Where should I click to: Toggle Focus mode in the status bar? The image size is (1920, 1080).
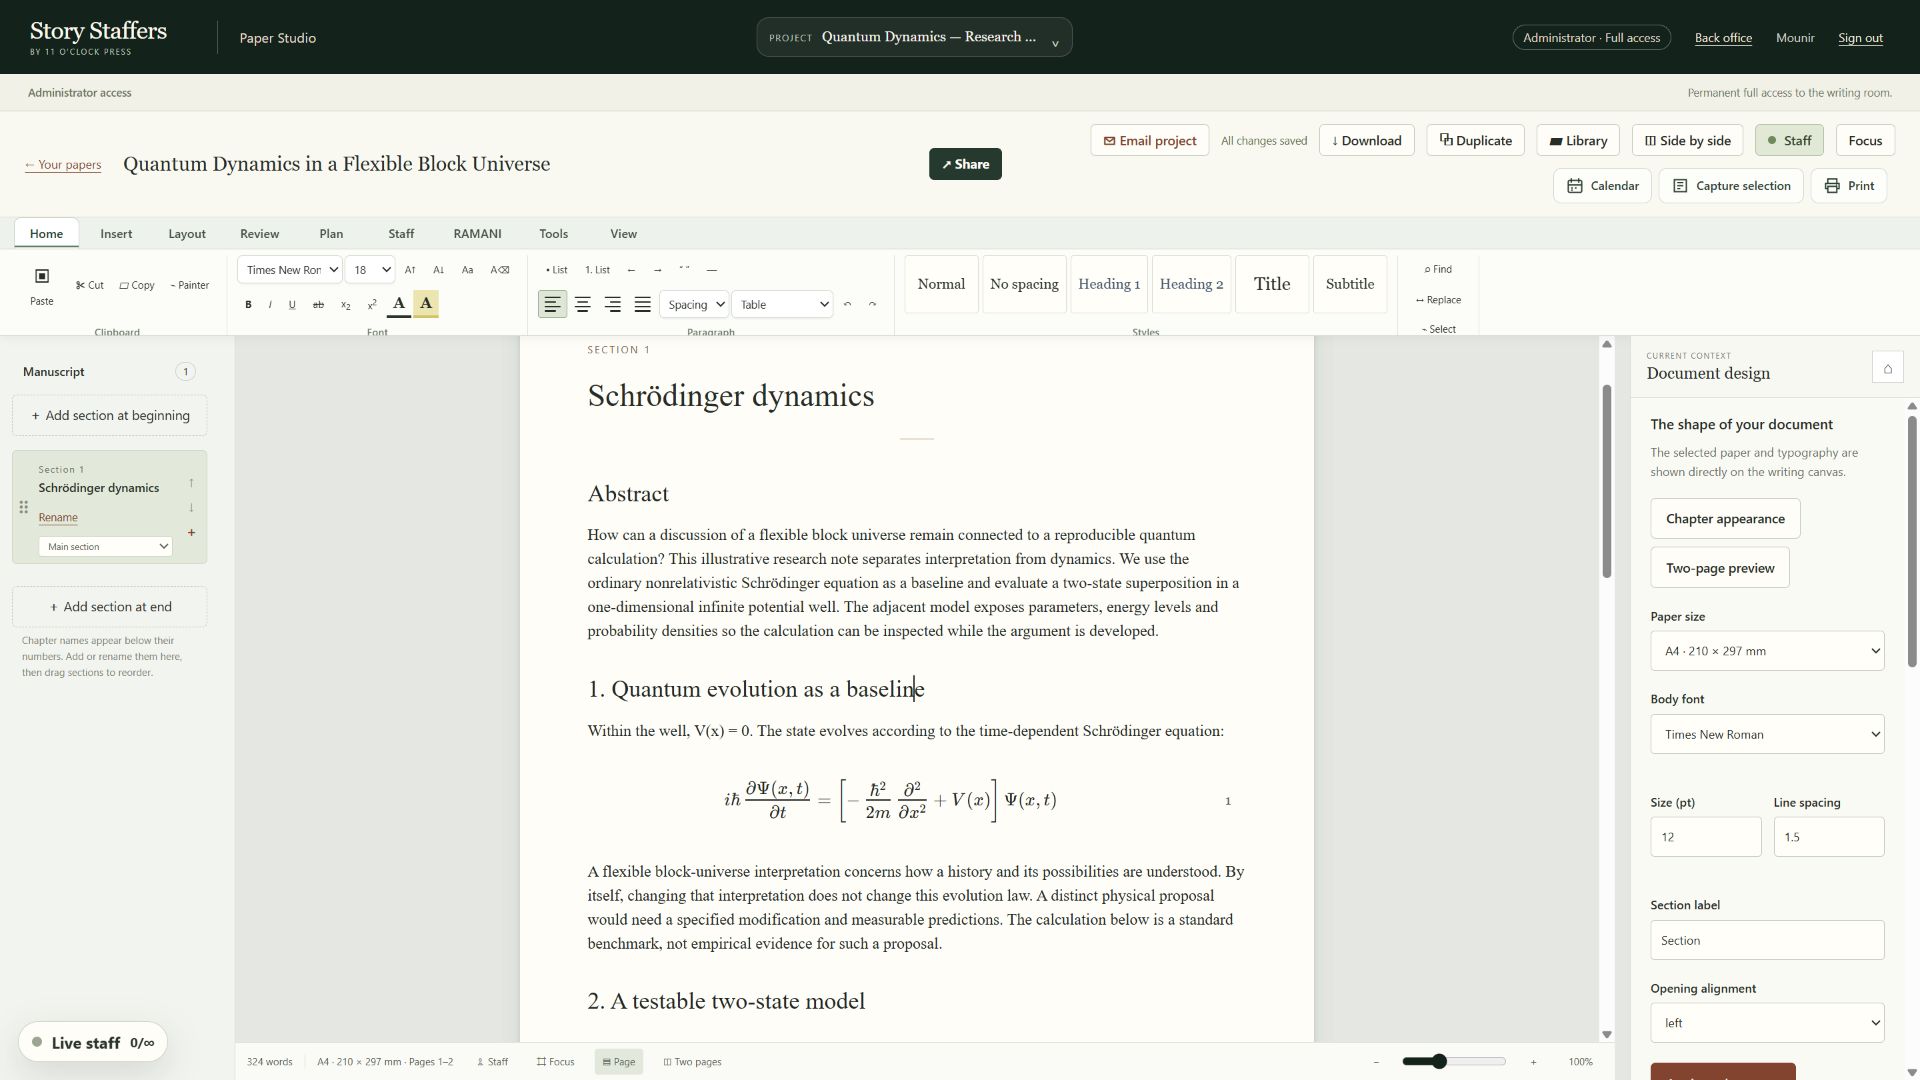click(555, 1062)
